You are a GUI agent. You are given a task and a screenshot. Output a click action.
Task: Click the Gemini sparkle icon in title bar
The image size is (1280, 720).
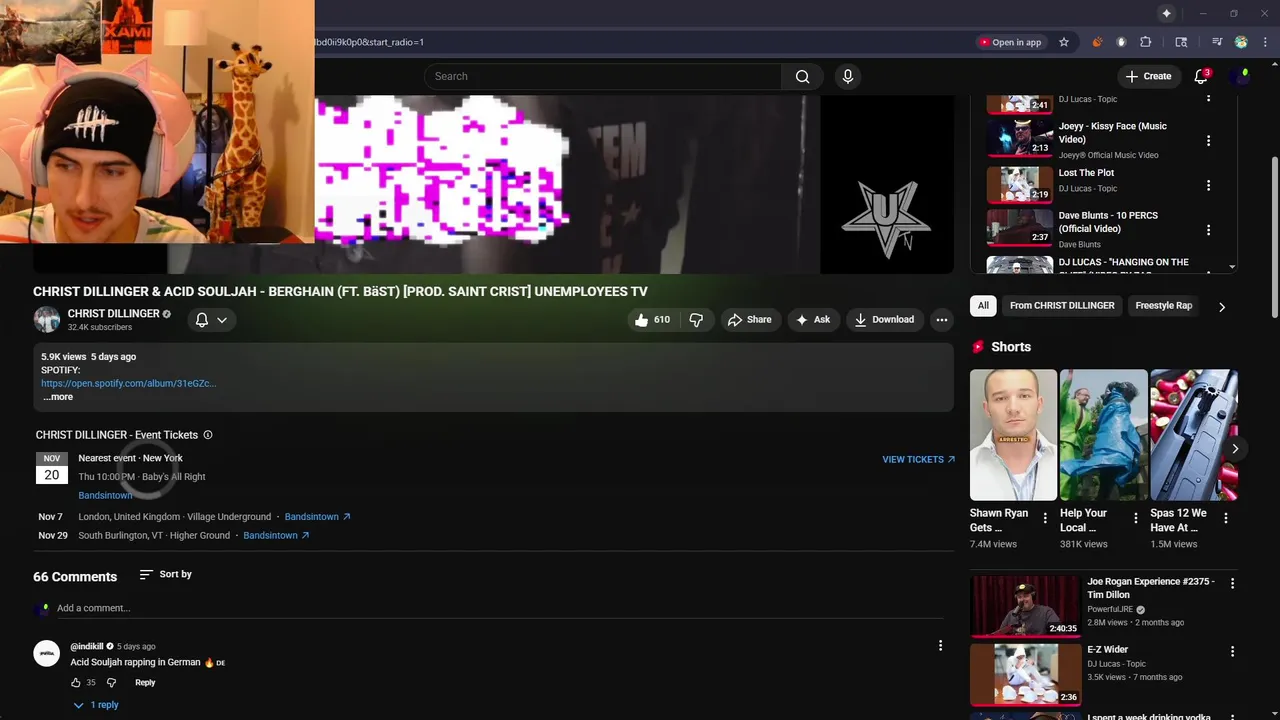[x=1166, y=13]
